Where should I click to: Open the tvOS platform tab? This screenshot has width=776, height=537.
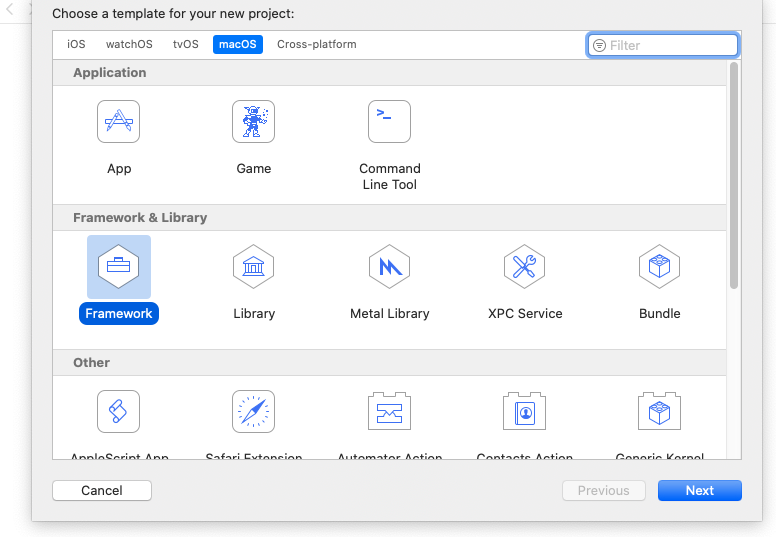tap(186, 44)
